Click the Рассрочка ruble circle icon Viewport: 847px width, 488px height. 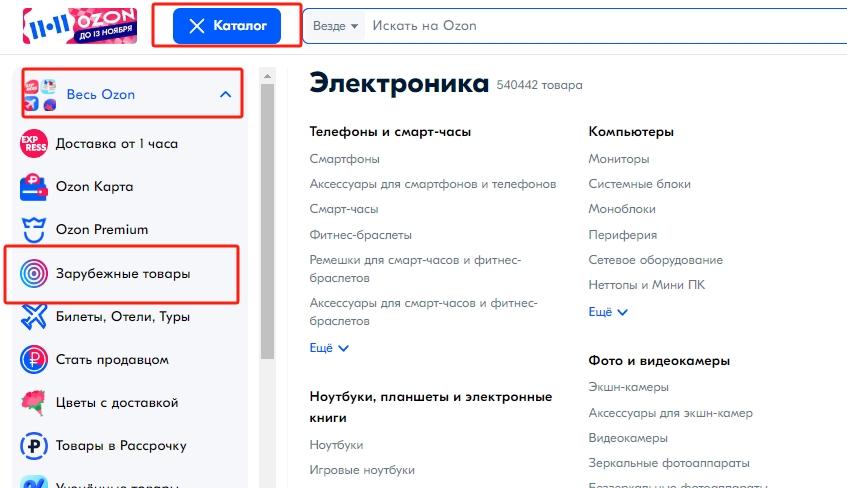click(33, 446)
